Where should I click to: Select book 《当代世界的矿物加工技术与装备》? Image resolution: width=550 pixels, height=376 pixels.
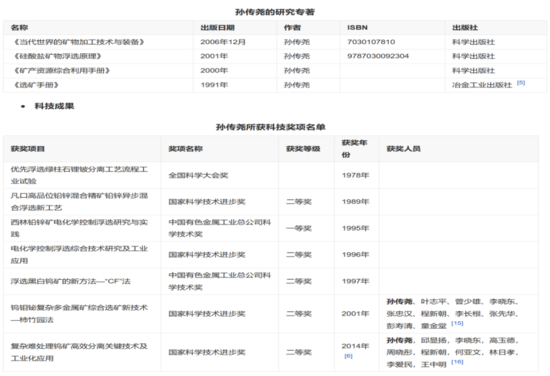79,42
